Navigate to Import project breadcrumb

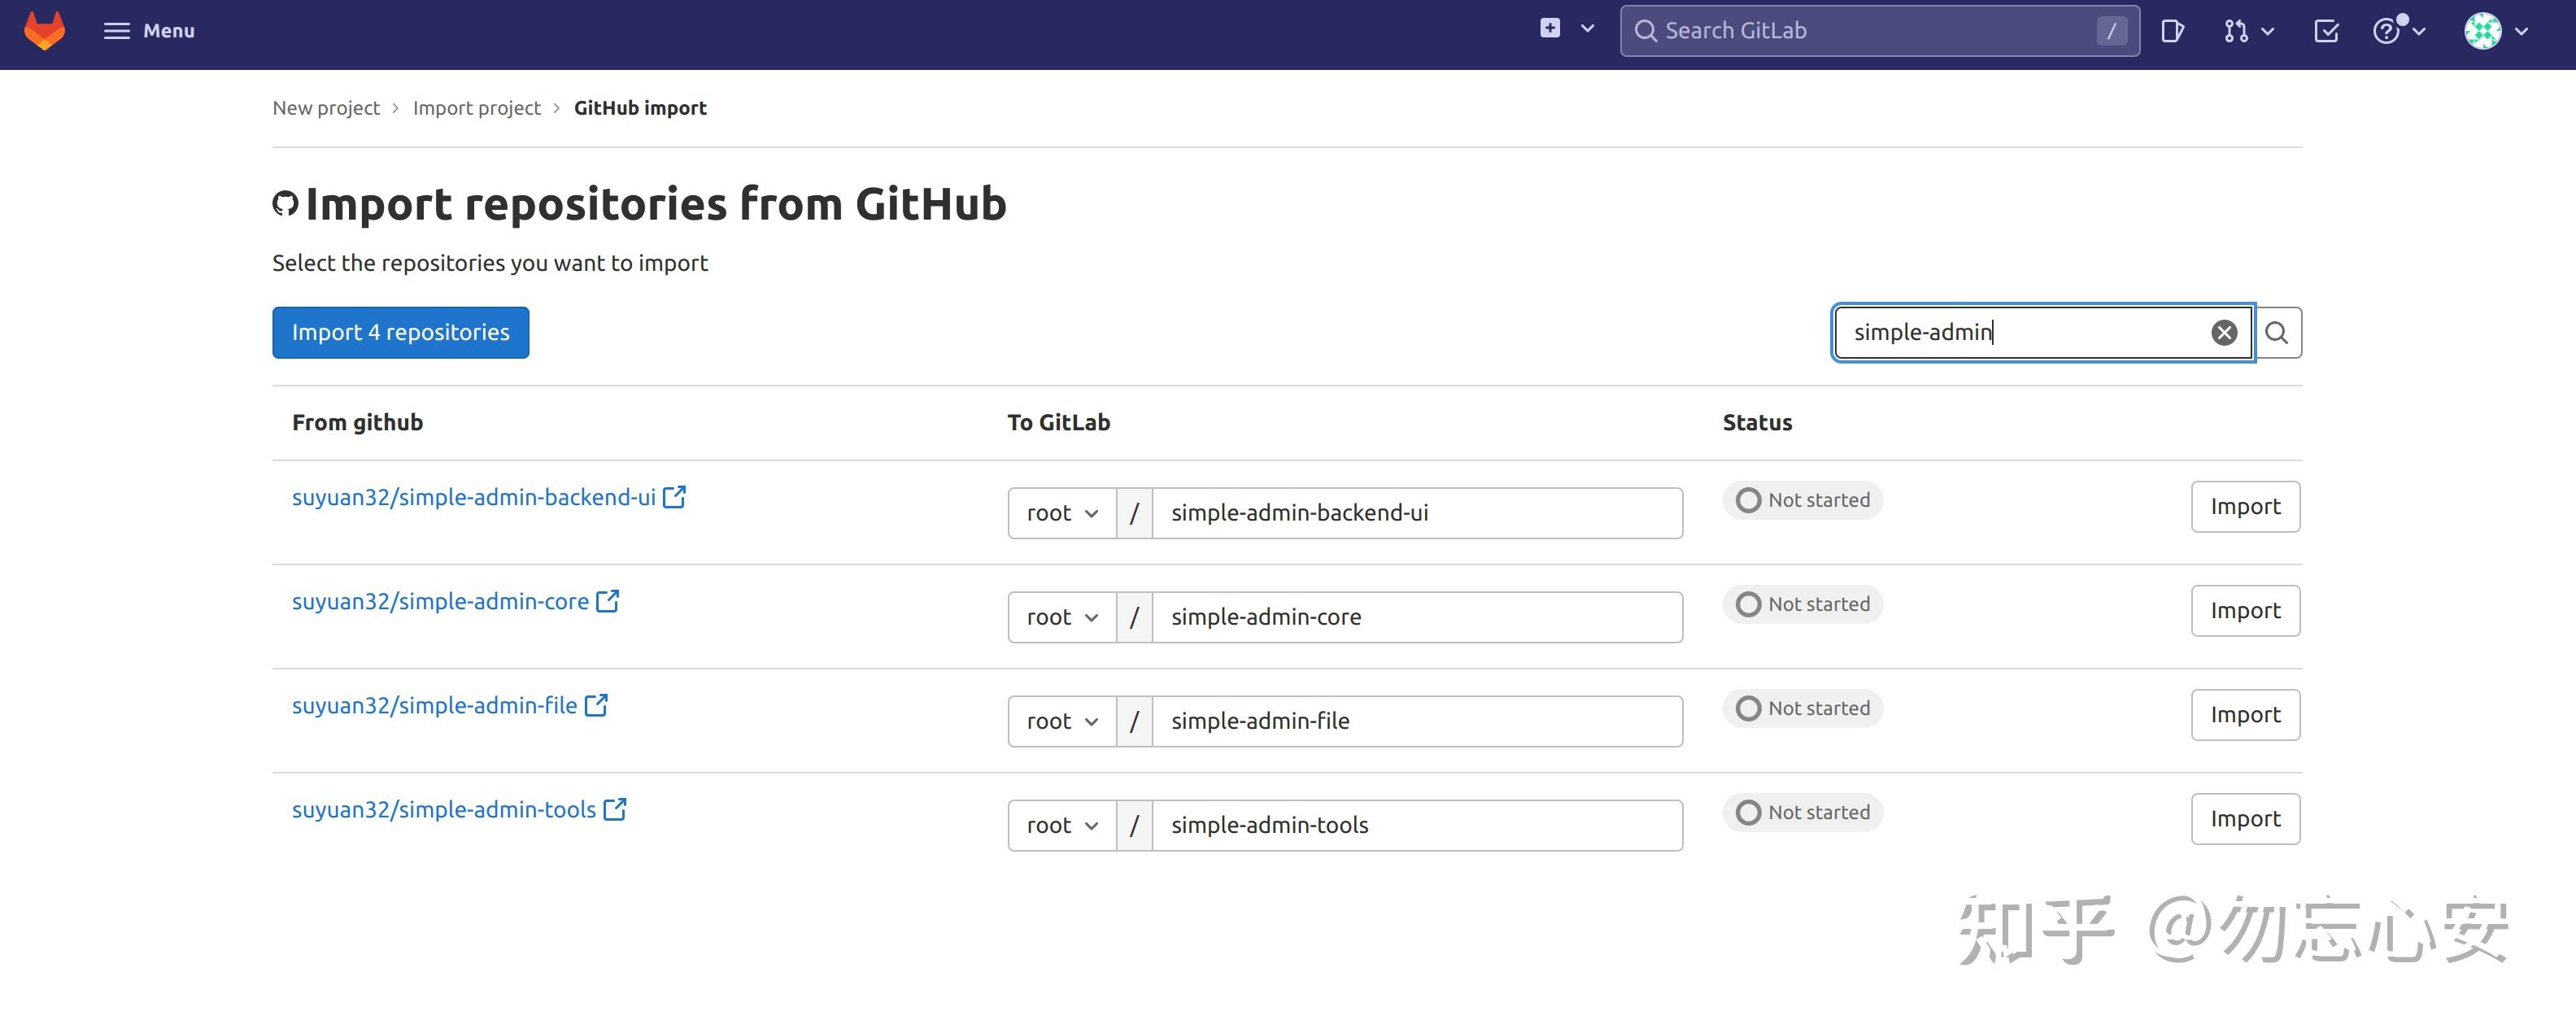coord(477,107)
